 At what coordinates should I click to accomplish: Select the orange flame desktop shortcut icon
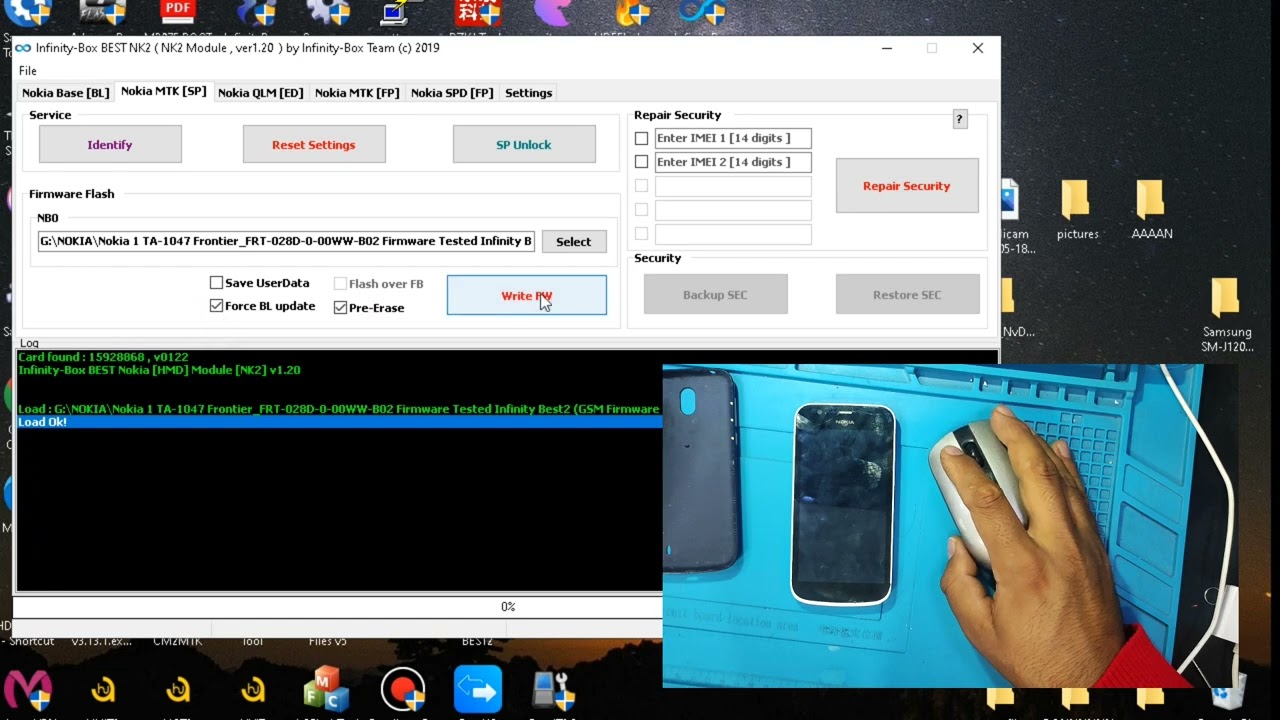click(632, 12)
